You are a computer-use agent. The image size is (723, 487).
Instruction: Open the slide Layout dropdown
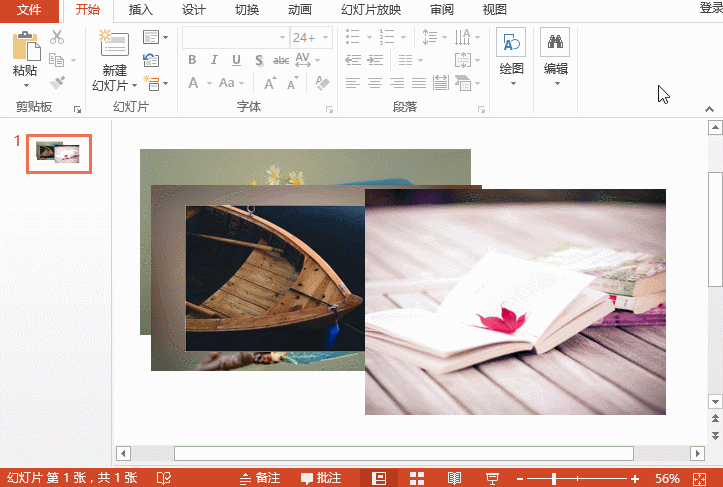(155, 37)
